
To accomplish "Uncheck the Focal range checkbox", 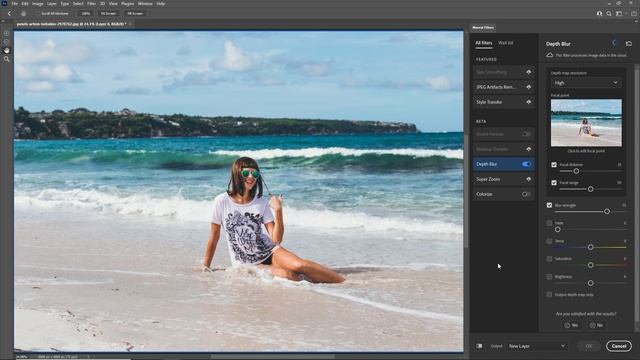I will [554, 183].
